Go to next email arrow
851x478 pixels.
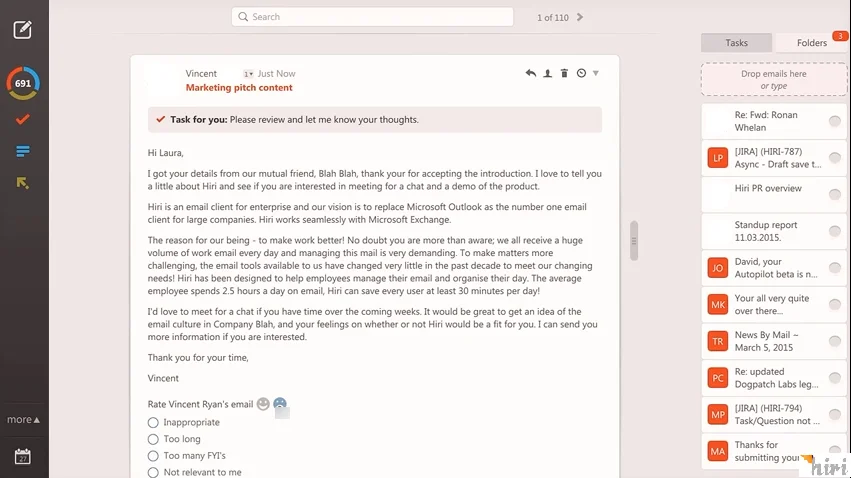[x=580, y=17]
